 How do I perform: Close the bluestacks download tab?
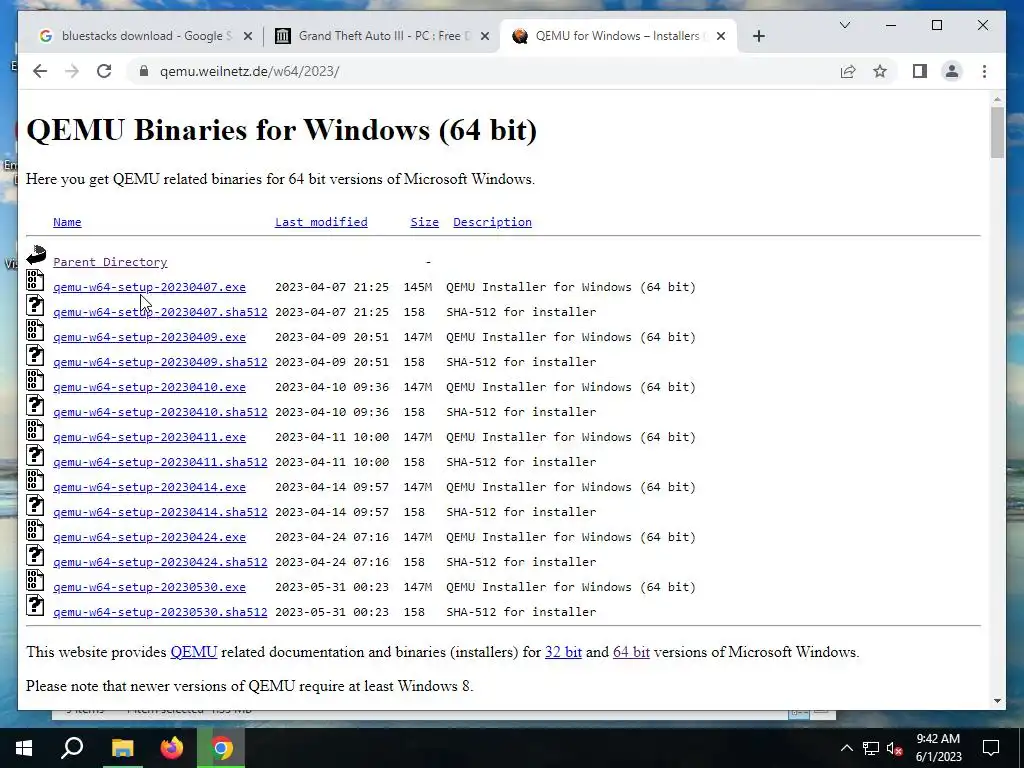248,36
